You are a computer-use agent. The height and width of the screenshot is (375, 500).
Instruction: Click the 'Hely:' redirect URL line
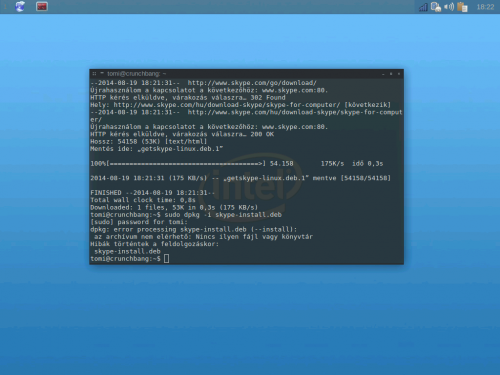tap(240, 105)
